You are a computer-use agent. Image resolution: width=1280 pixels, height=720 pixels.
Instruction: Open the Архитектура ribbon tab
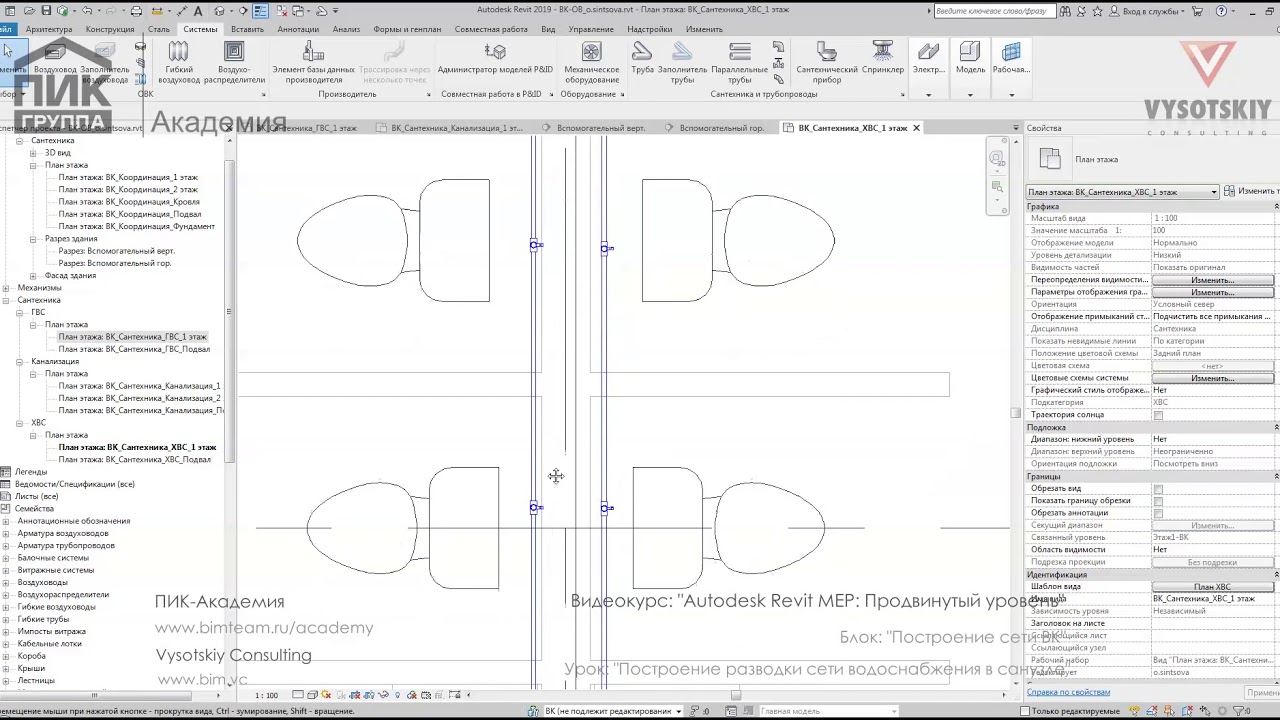coord(48,29)
